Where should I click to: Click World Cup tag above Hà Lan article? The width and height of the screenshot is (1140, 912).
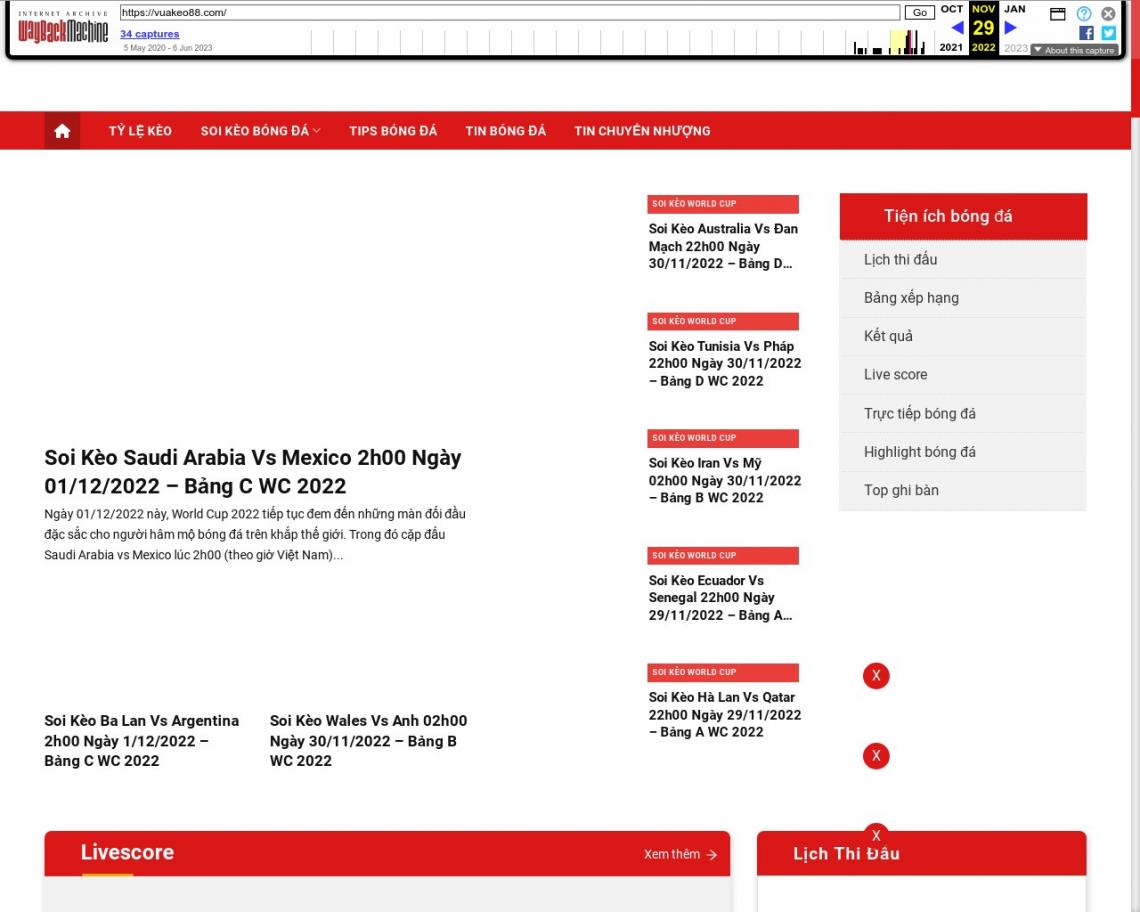coord(723,672)
